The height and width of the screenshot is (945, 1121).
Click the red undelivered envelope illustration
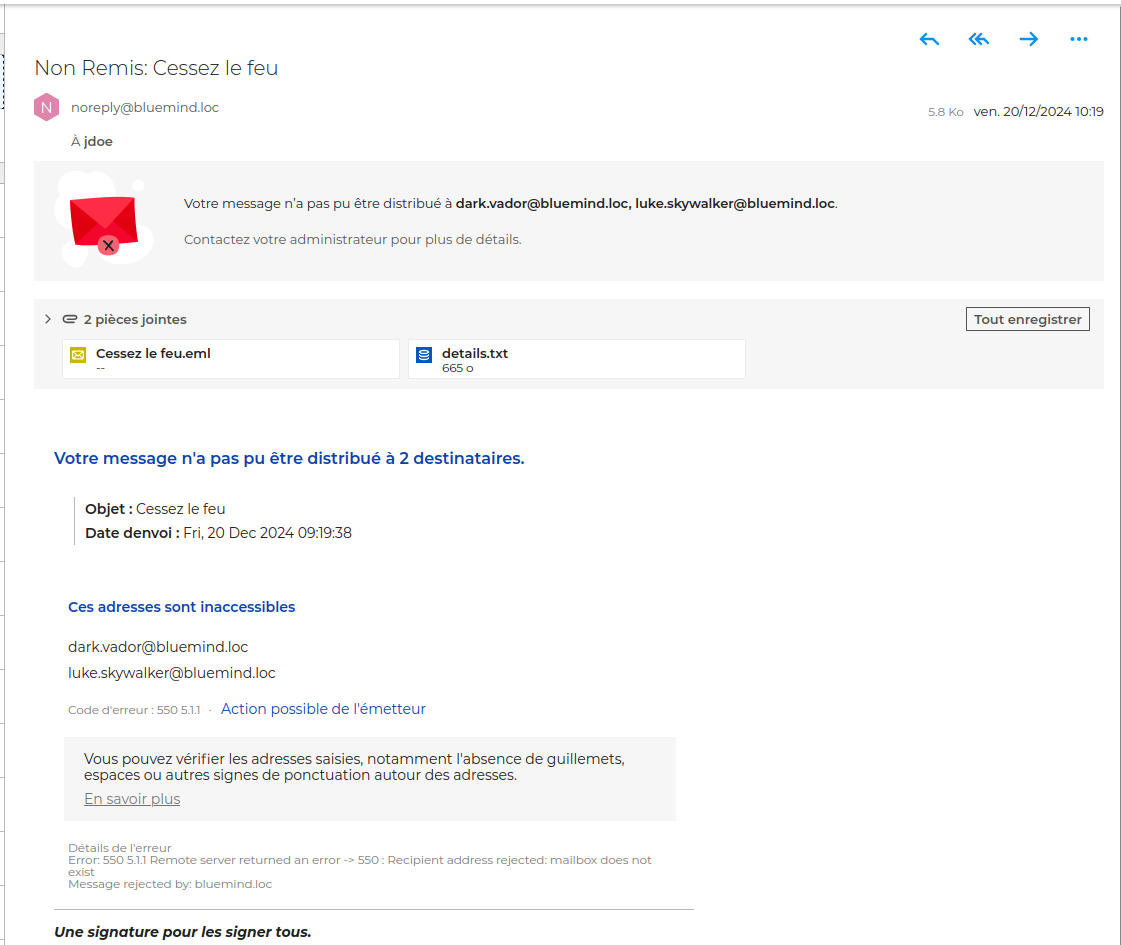103,221
